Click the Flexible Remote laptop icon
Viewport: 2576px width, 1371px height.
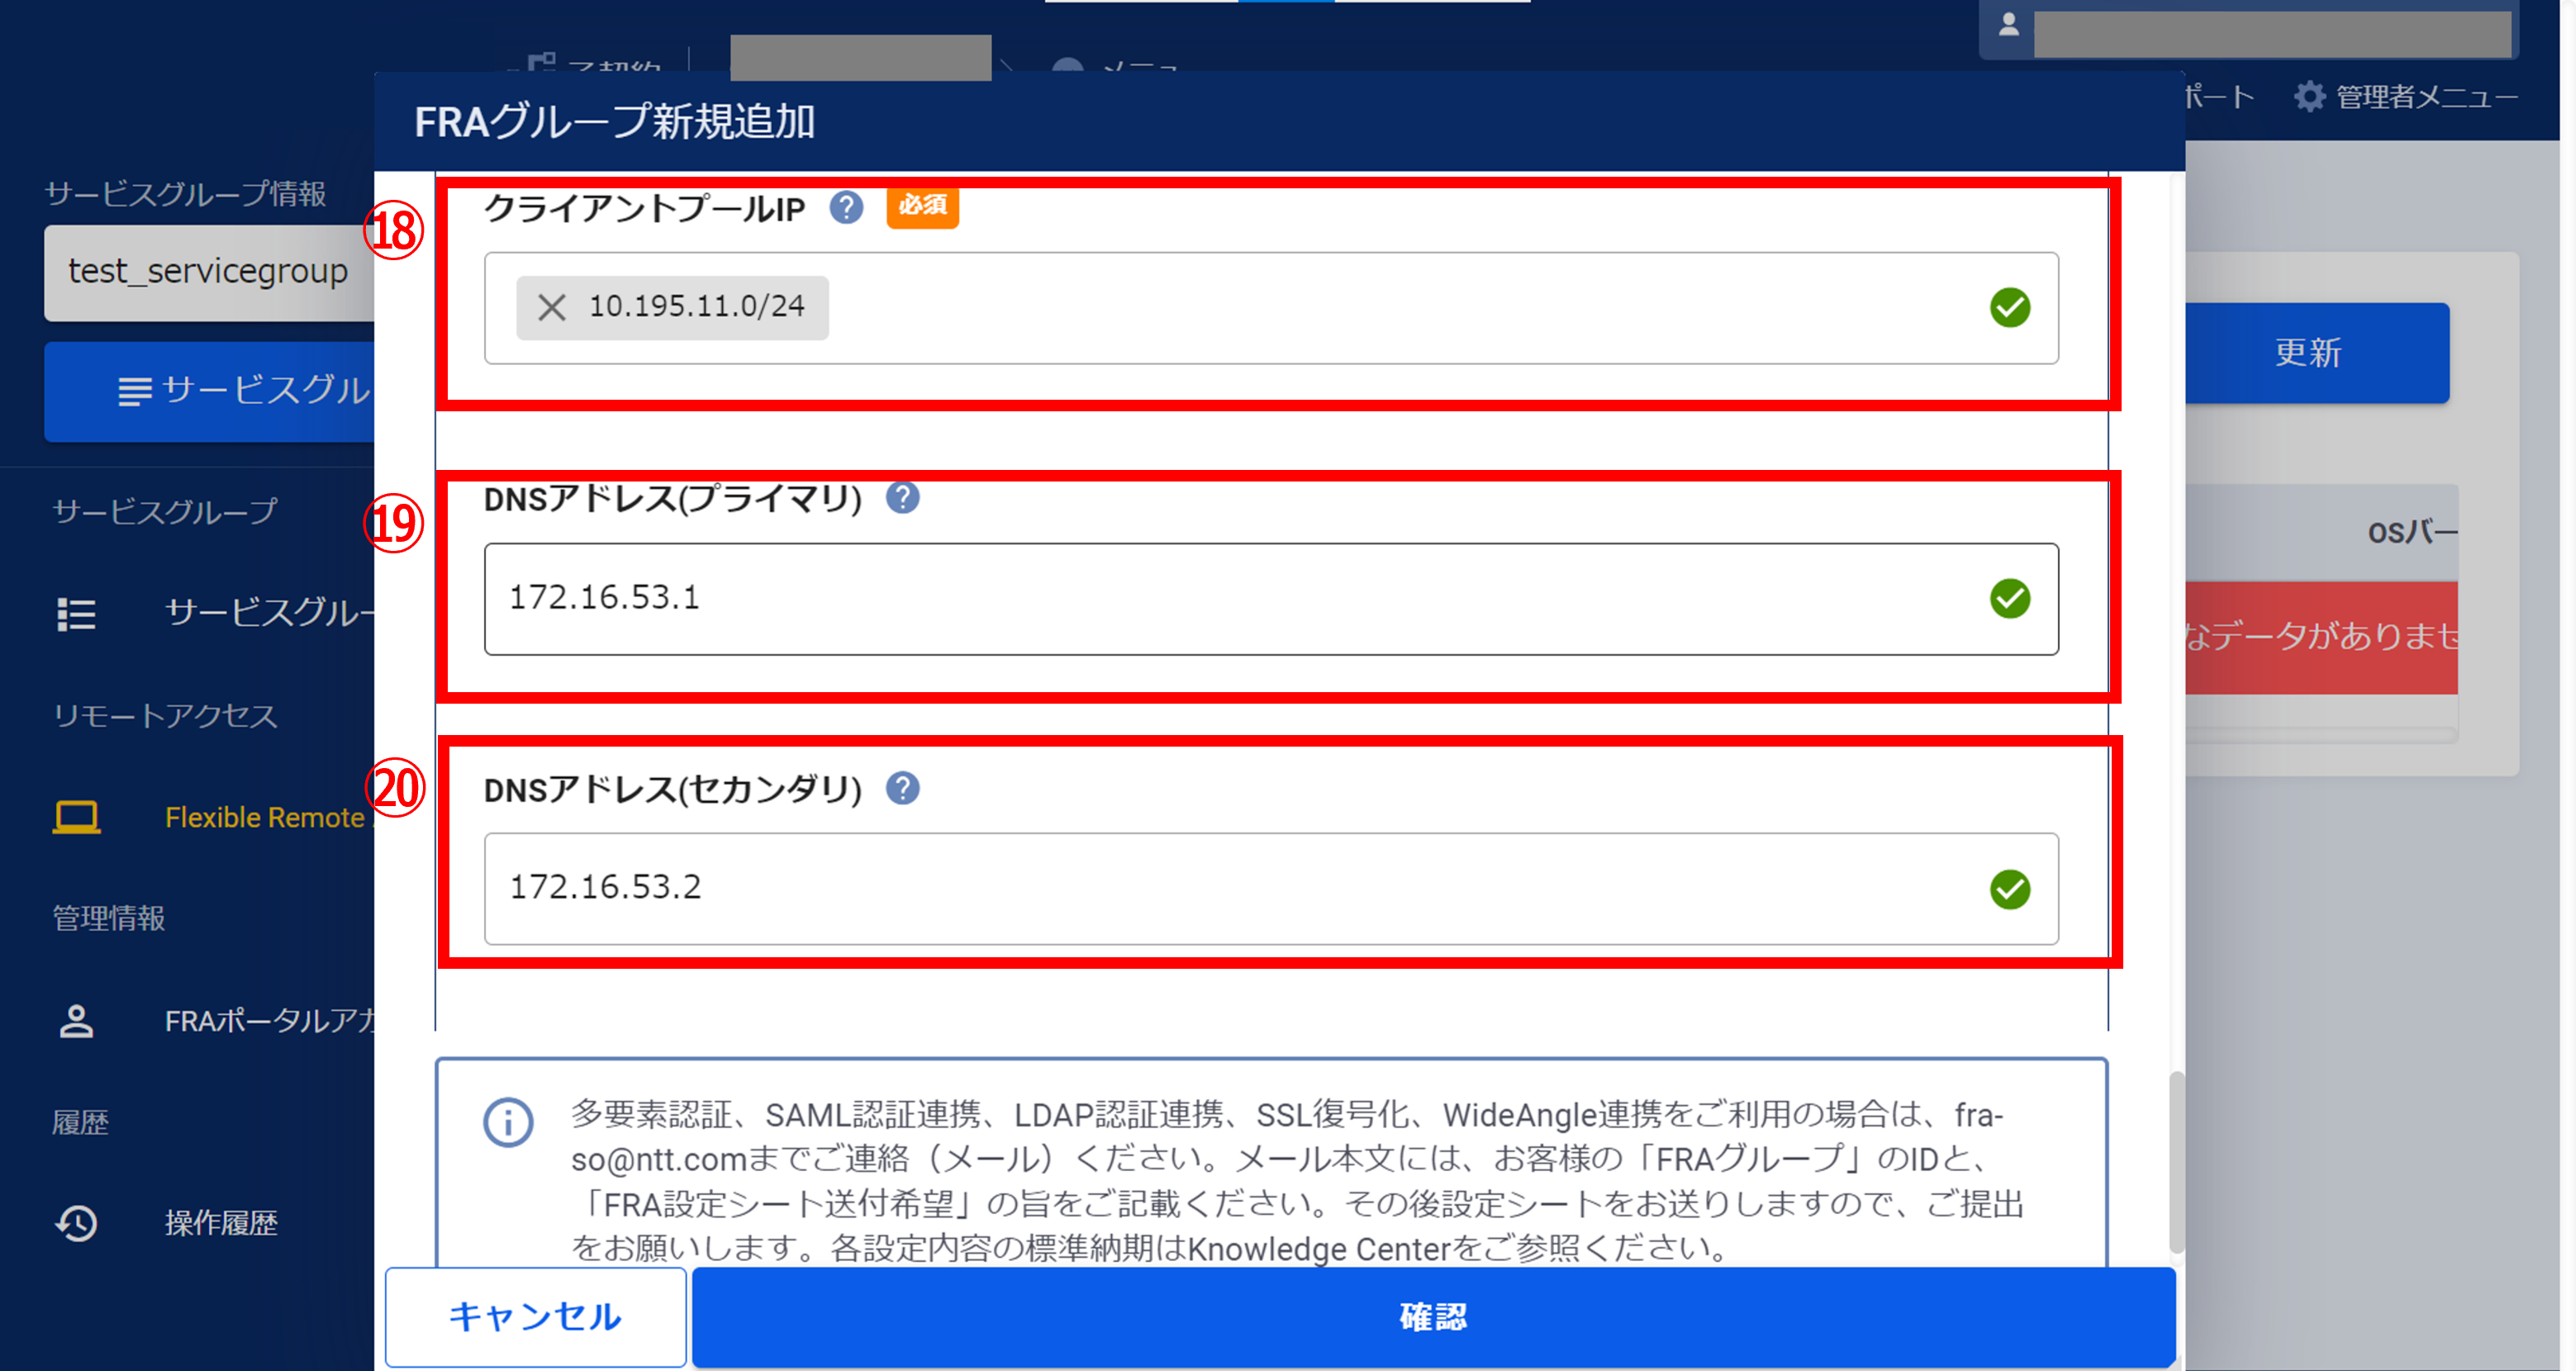point(76,817)
